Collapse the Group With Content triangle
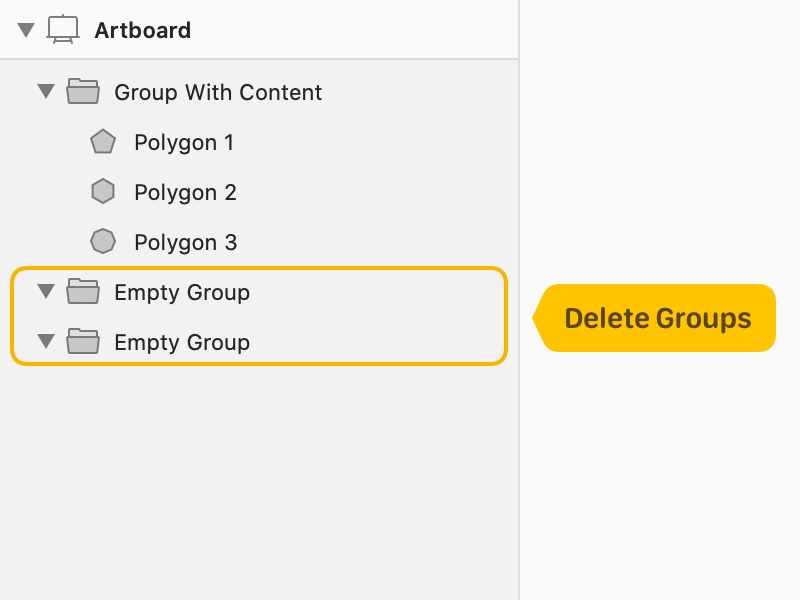Image resolution: width=800 pixels, height=600 pixels. pyautogui.click(x=46, y=91)
